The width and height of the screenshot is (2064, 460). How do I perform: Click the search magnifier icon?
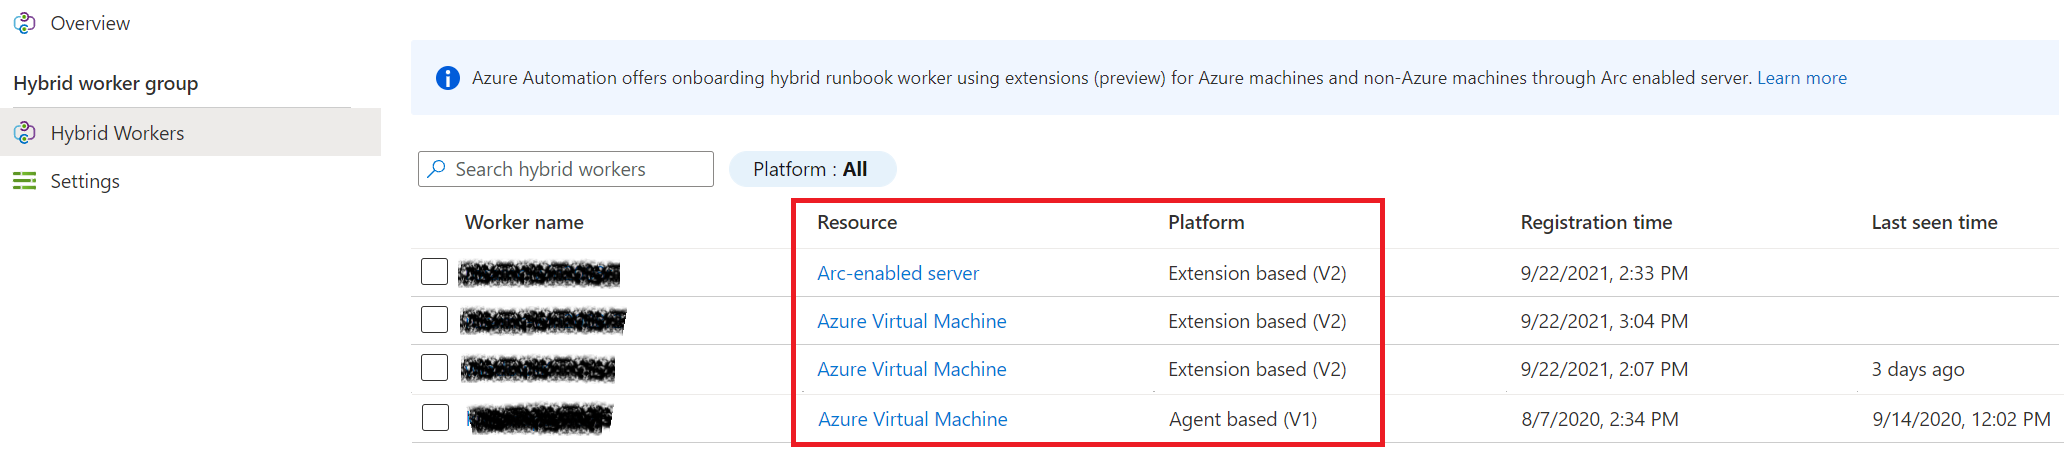pos(437,169)
